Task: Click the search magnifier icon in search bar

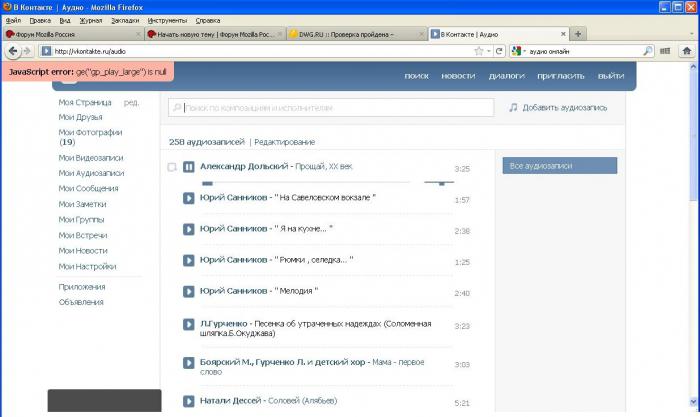Action: coord(647,51)
